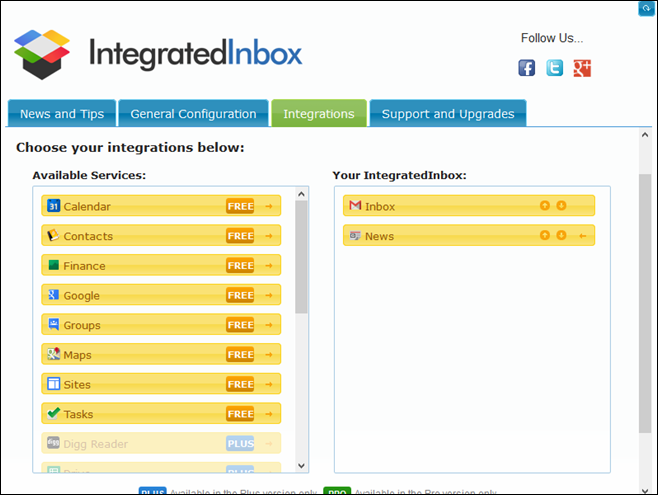658x495 pixels.
Task: Click the Digg Reader add arrow
Action: (x=269, y=444)
